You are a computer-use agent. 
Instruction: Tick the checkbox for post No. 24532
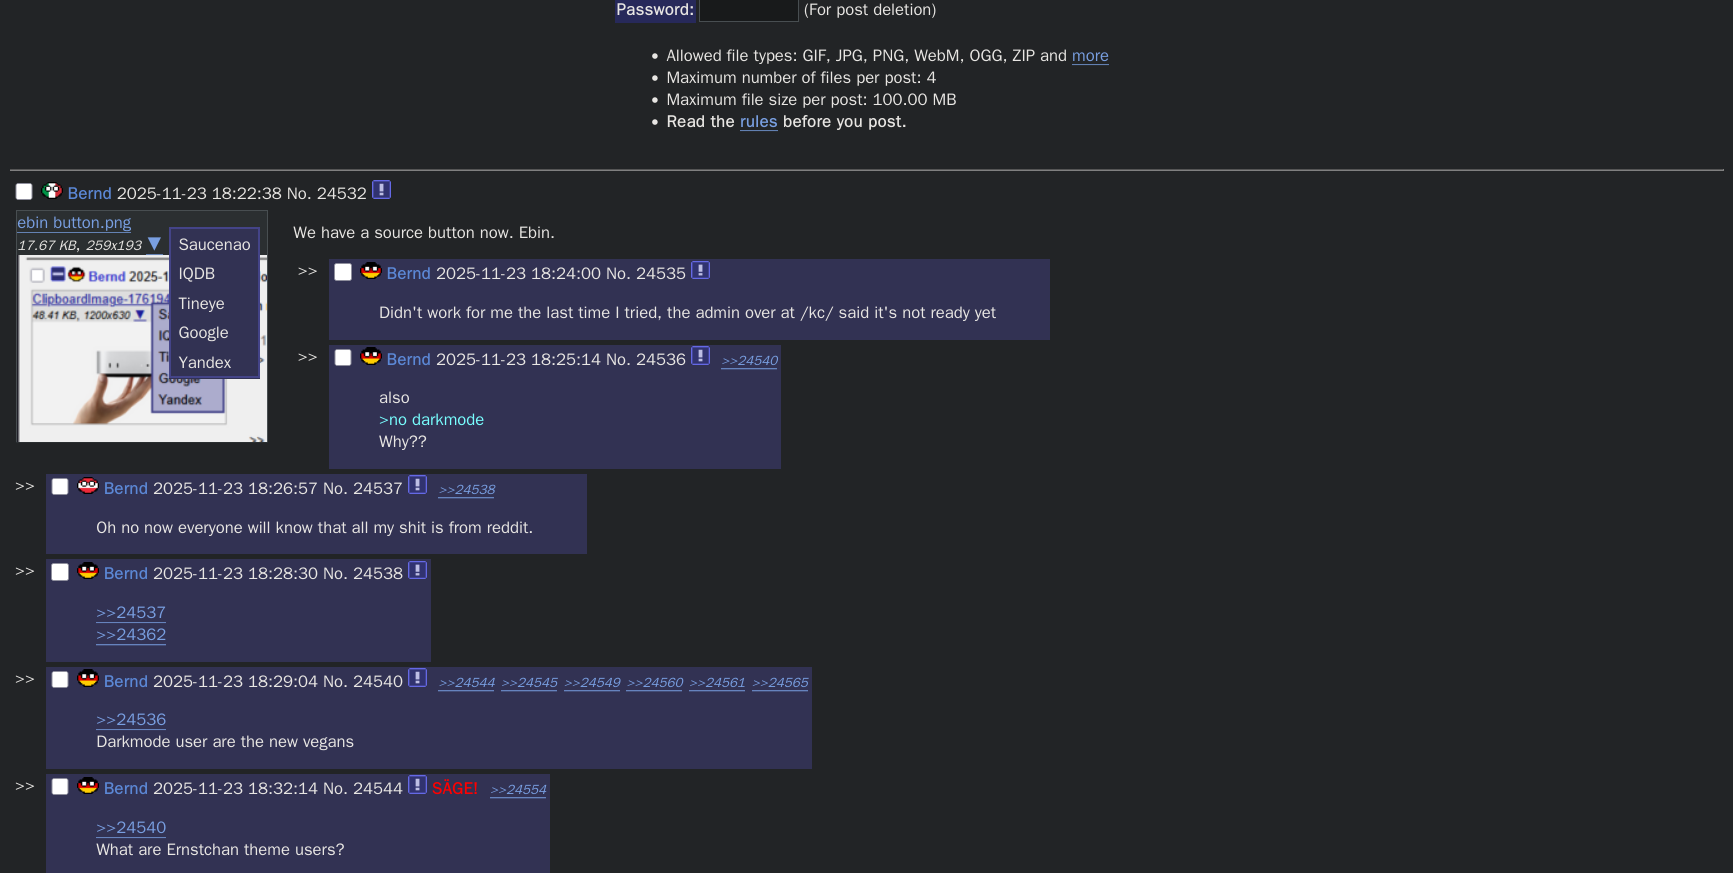pos(24,192)
